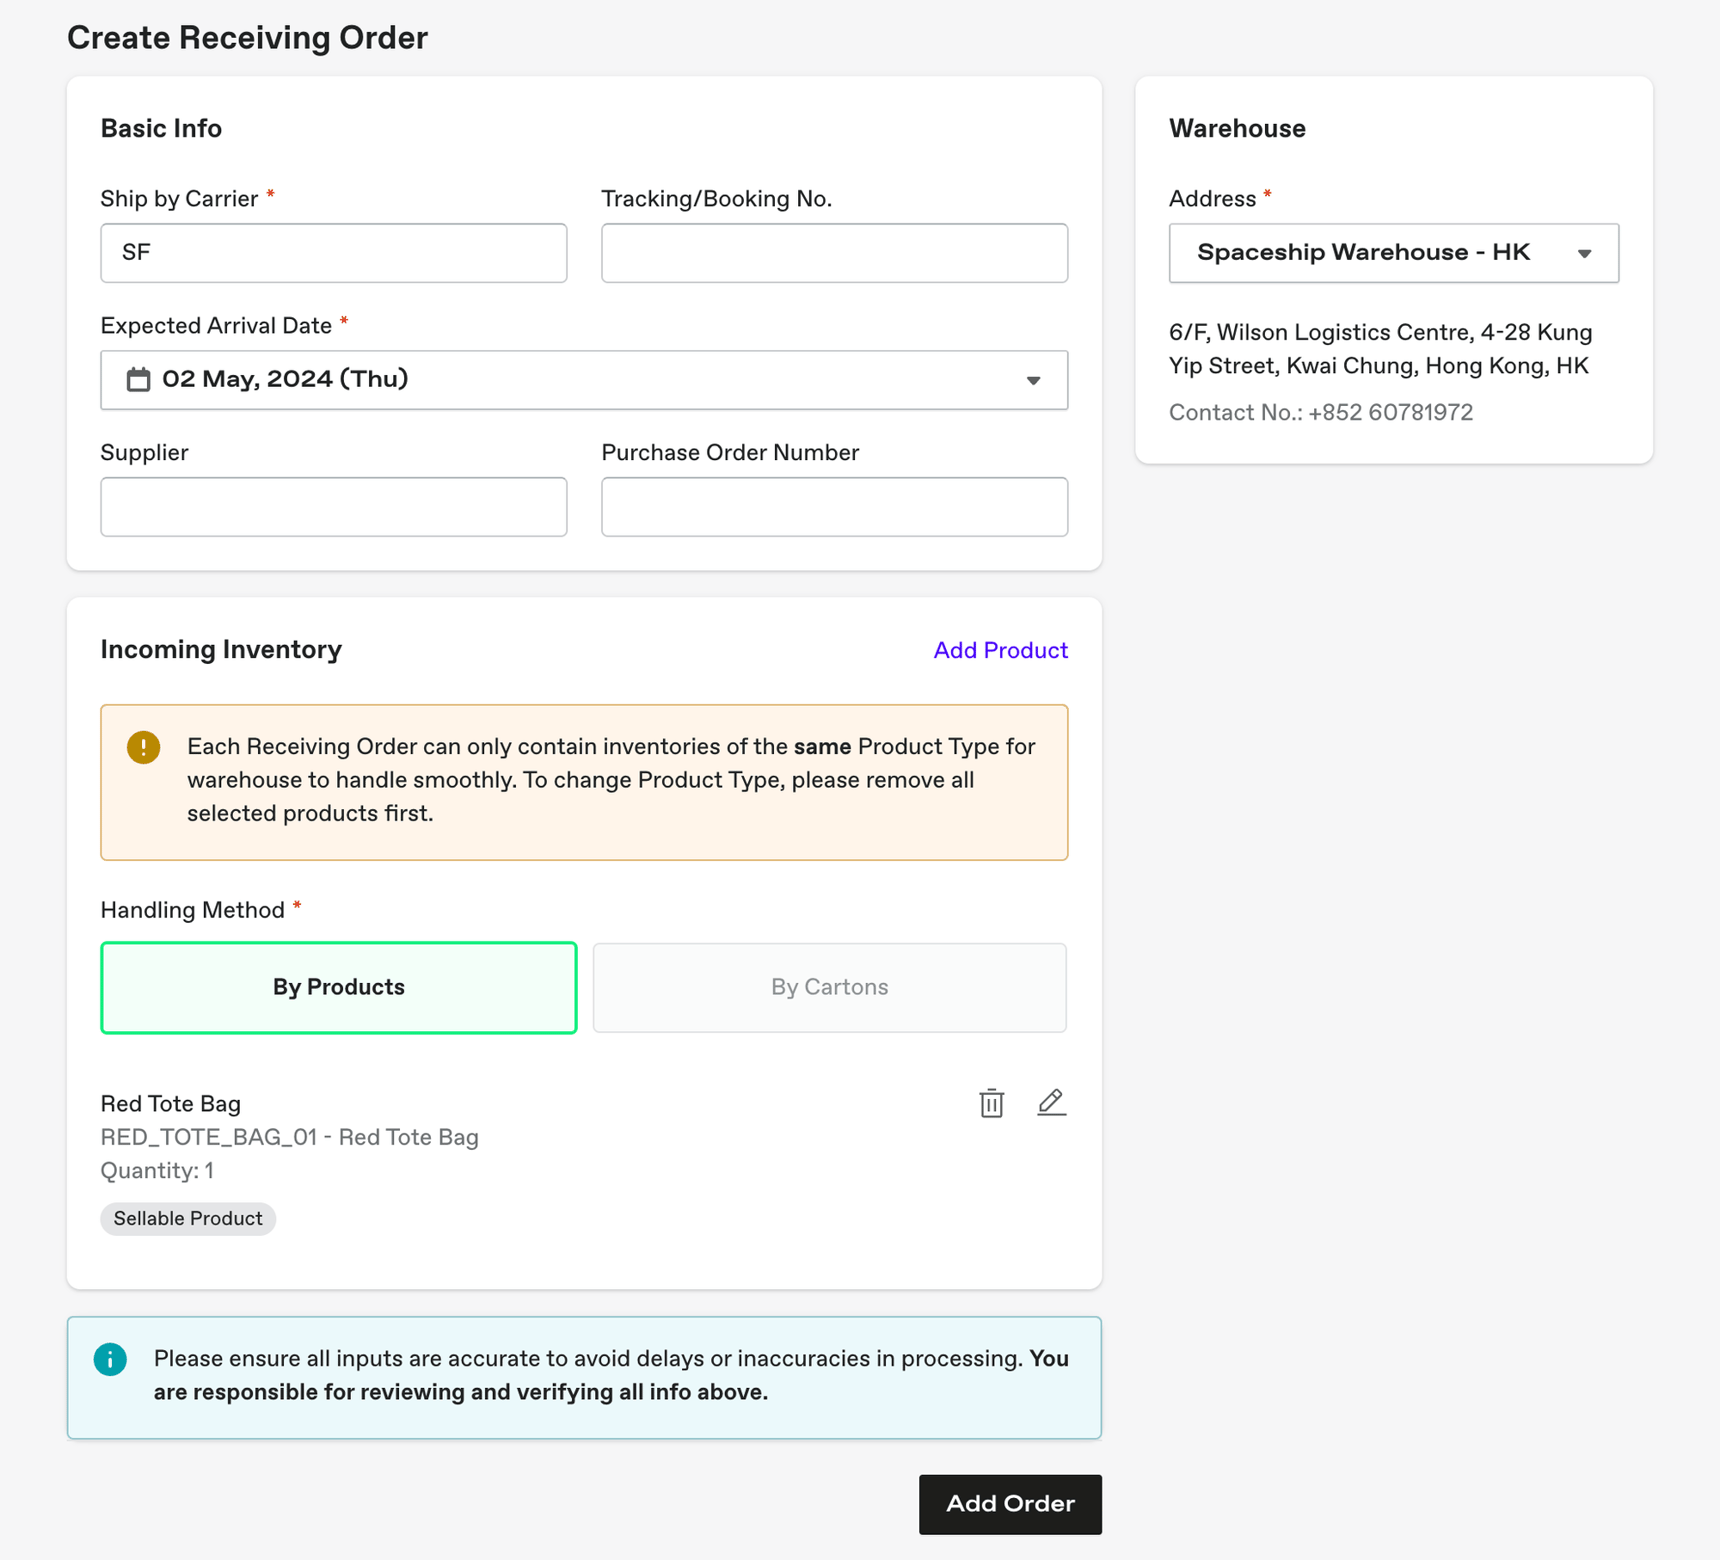Screen dimensions: 1720x1560
Task: Click the Tracking/Booking No. field
Action: [x=834, y=253]
